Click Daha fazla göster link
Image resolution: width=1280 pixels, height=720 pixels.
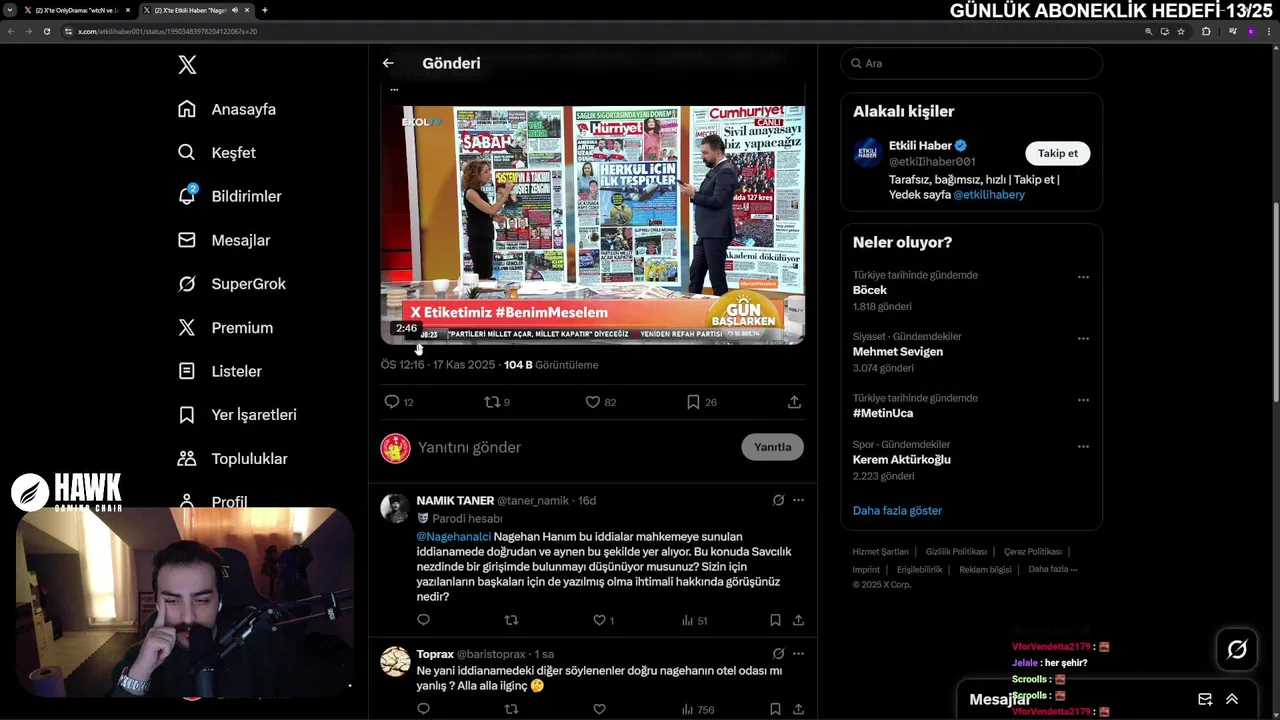click(x=897, y=510)
